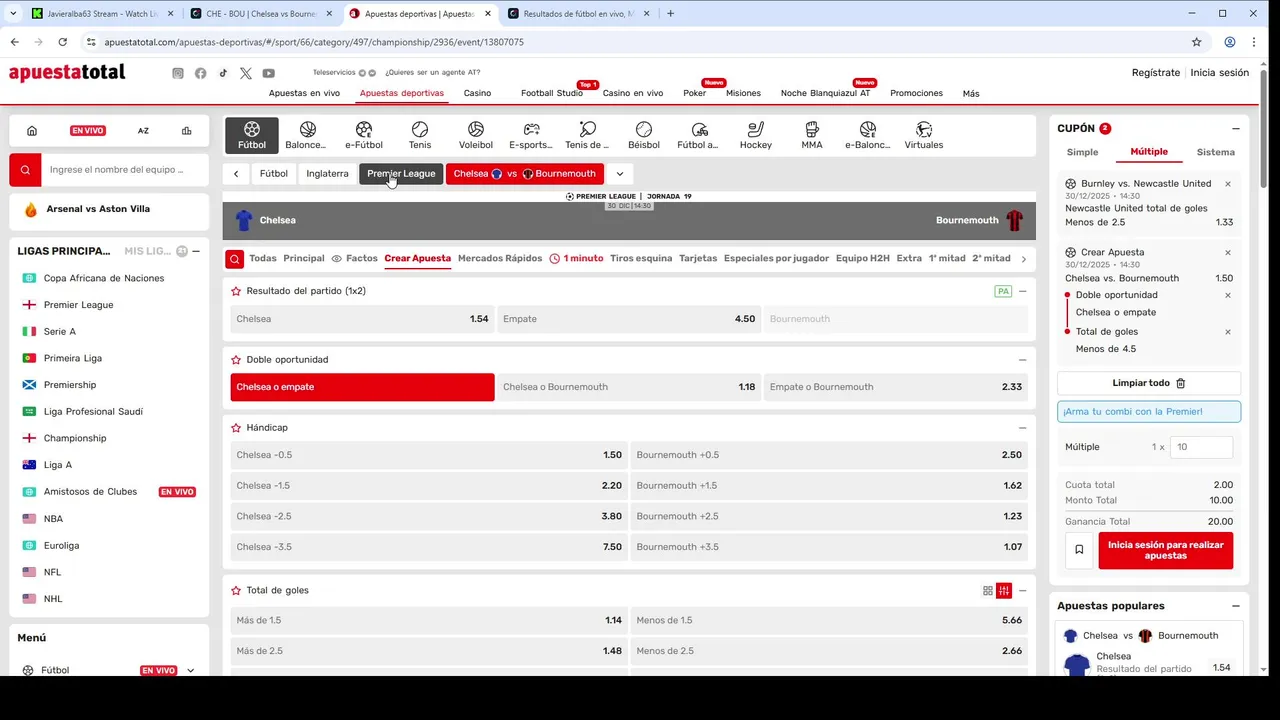Open the TikTok social icon
Viewport: 1280px width, 720px height.
click(223, 73)
